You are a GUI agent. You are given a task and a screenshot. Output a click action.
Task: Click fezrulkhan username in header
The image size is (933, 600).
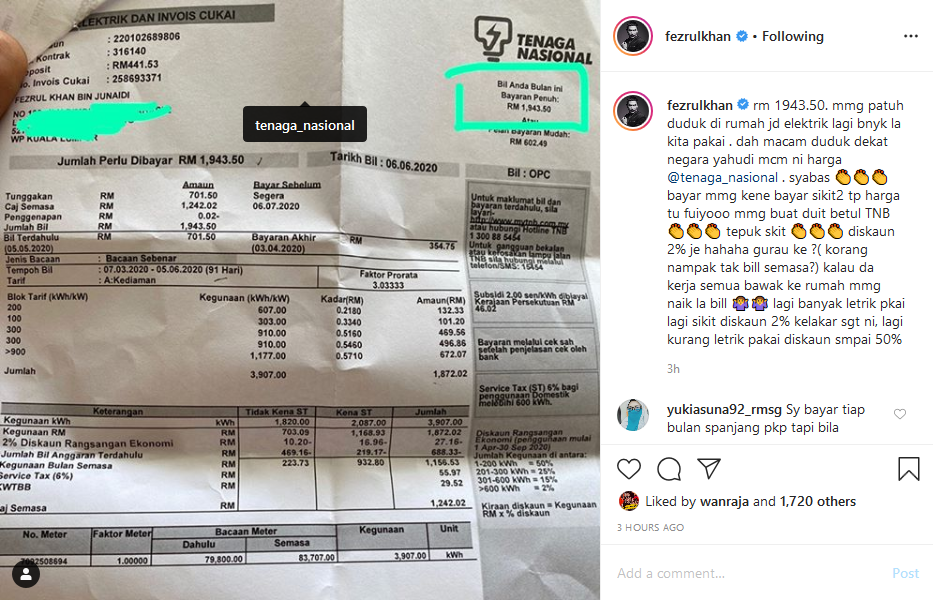tap(697, 36)
